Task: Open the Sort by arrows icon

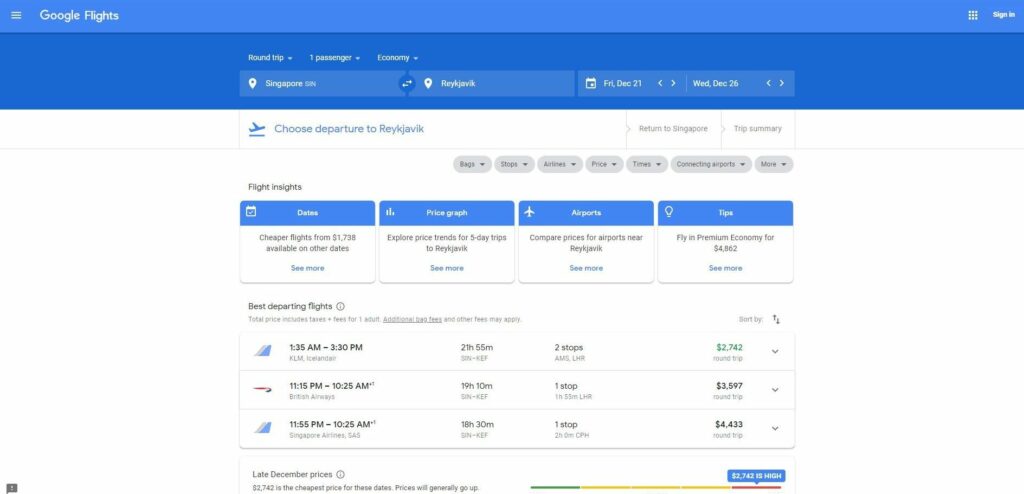Action: point(776,320)
